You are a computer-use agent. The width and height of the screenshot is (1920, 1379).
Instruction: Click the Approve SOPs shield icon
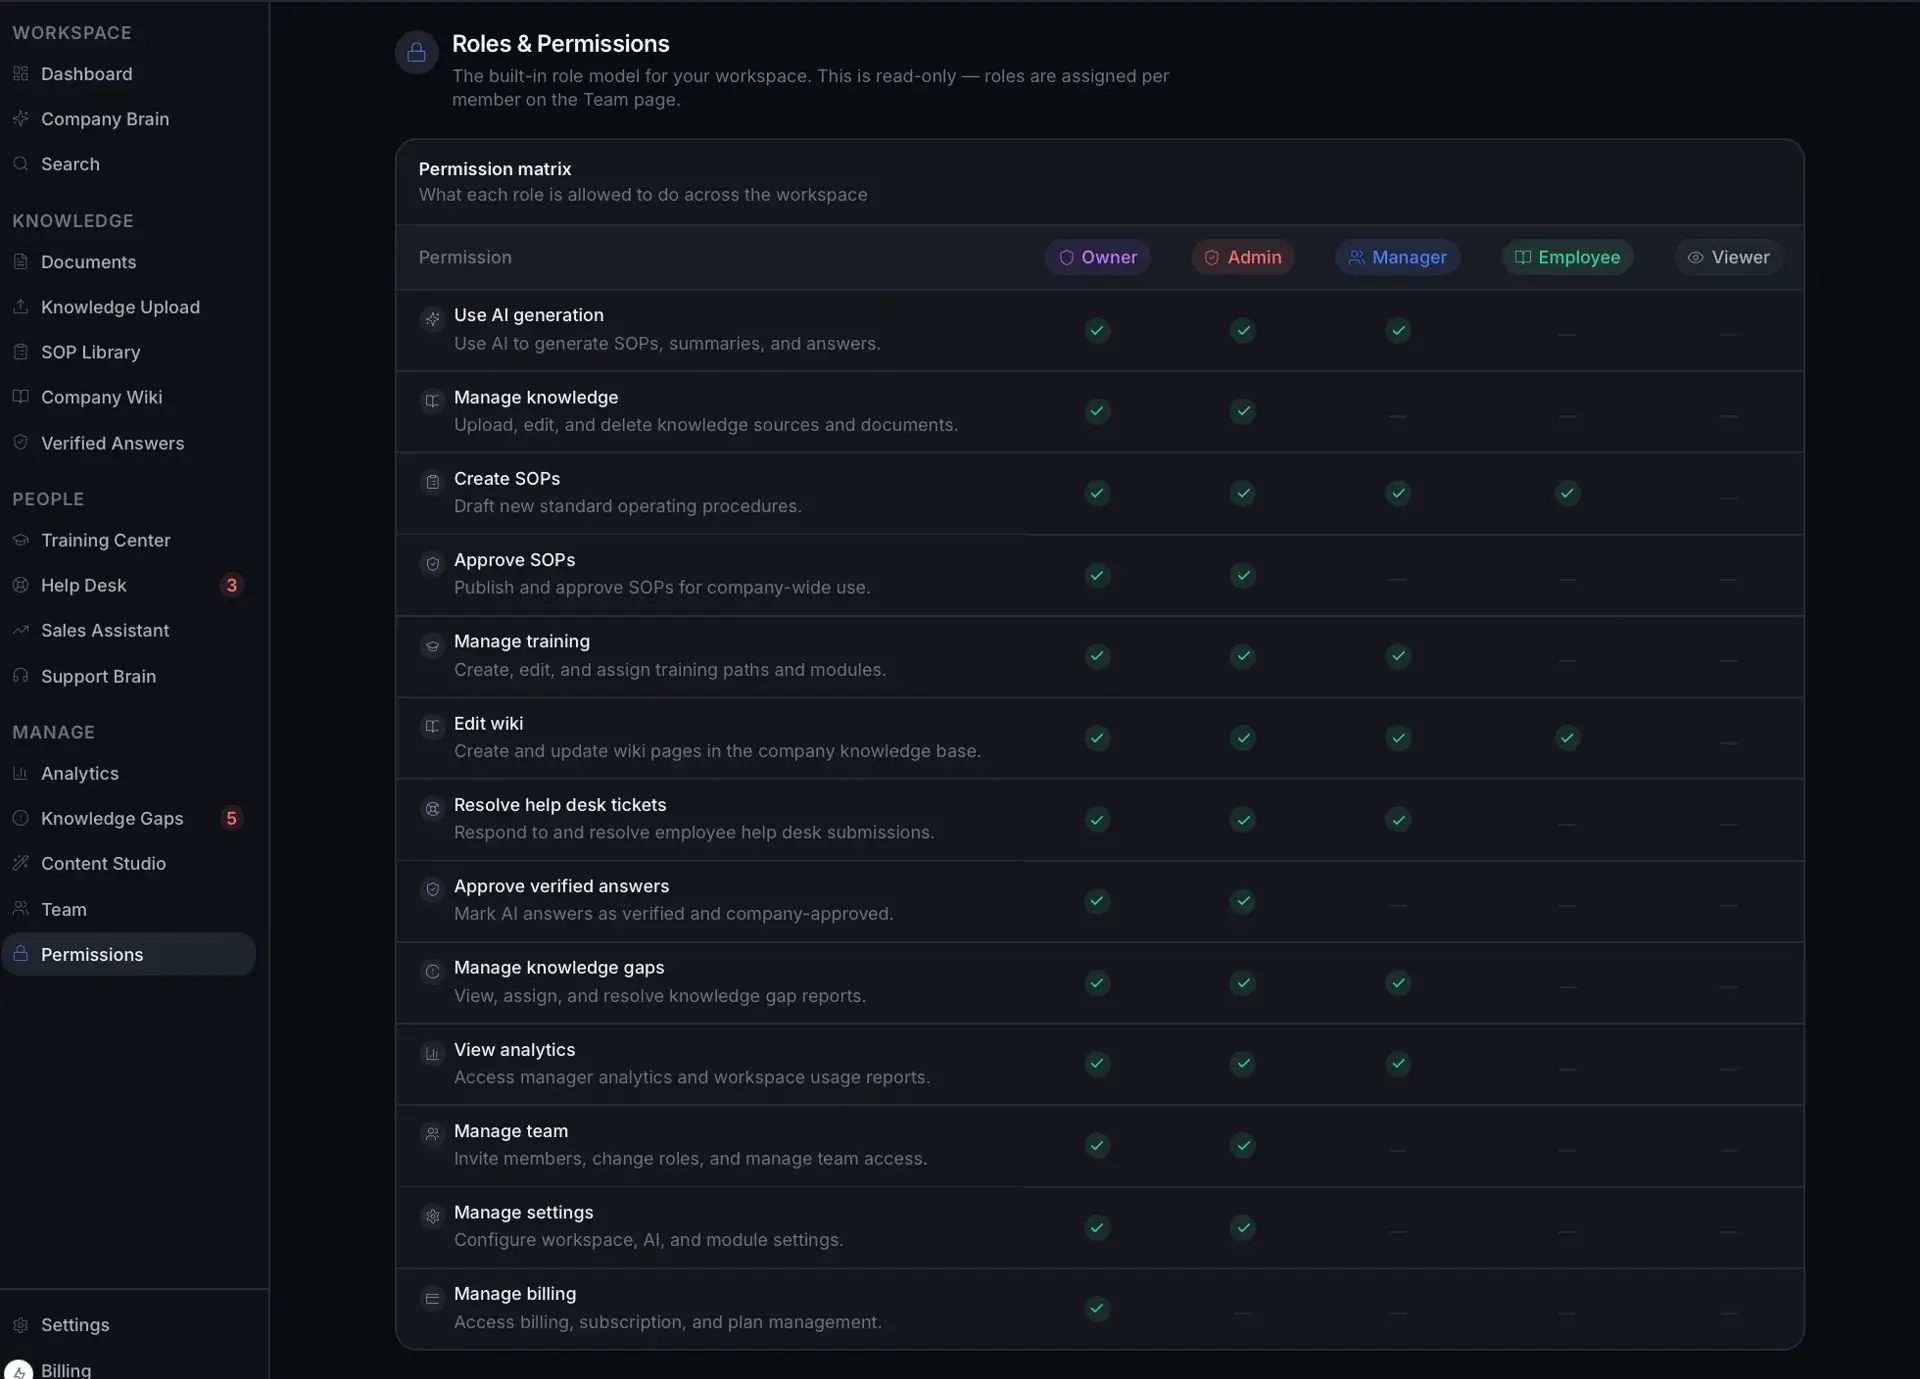click(432, 564)
